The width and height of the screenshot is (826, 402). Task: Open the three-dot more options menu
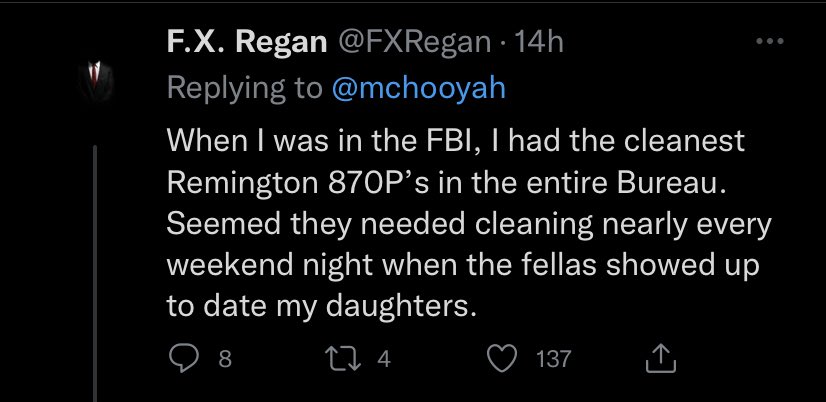(768, 43)
